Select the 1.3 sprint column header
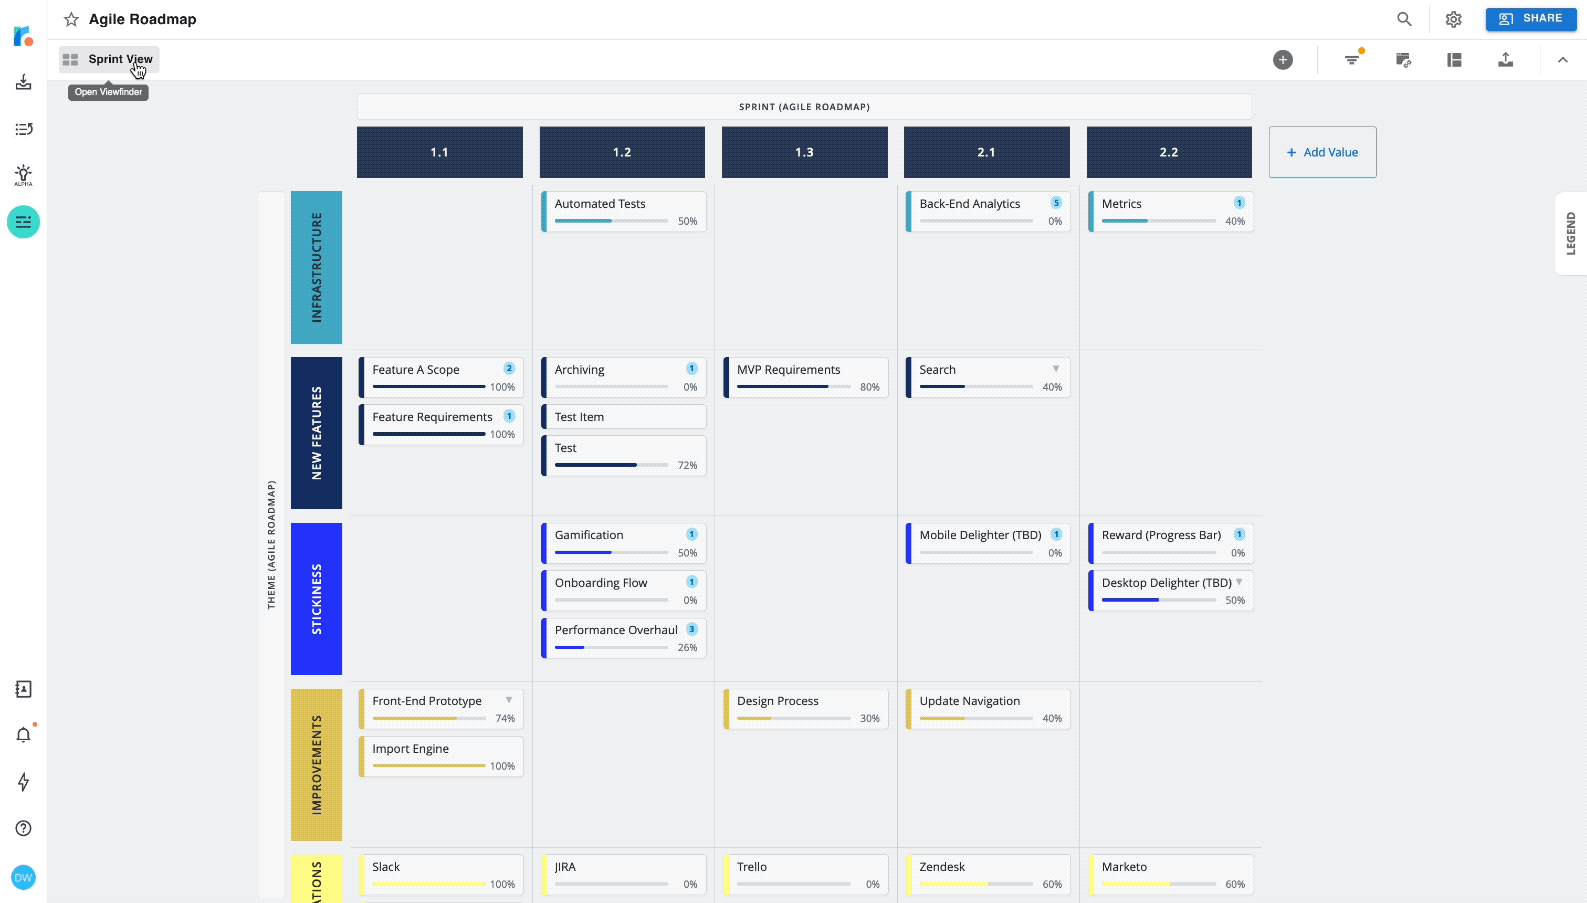 click(805, 152)
